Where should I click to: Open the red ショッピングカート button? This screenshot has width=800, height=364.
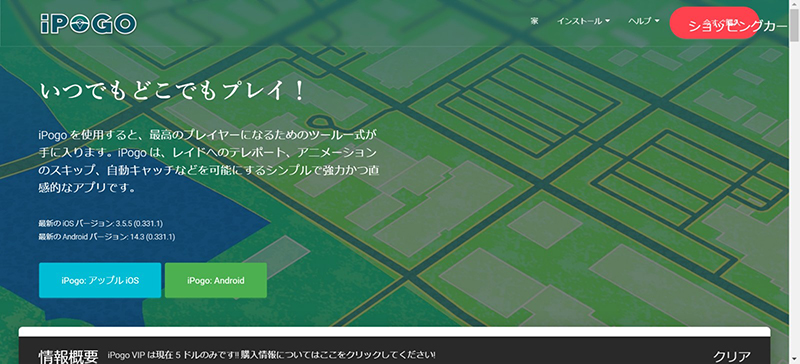[714, 23]
